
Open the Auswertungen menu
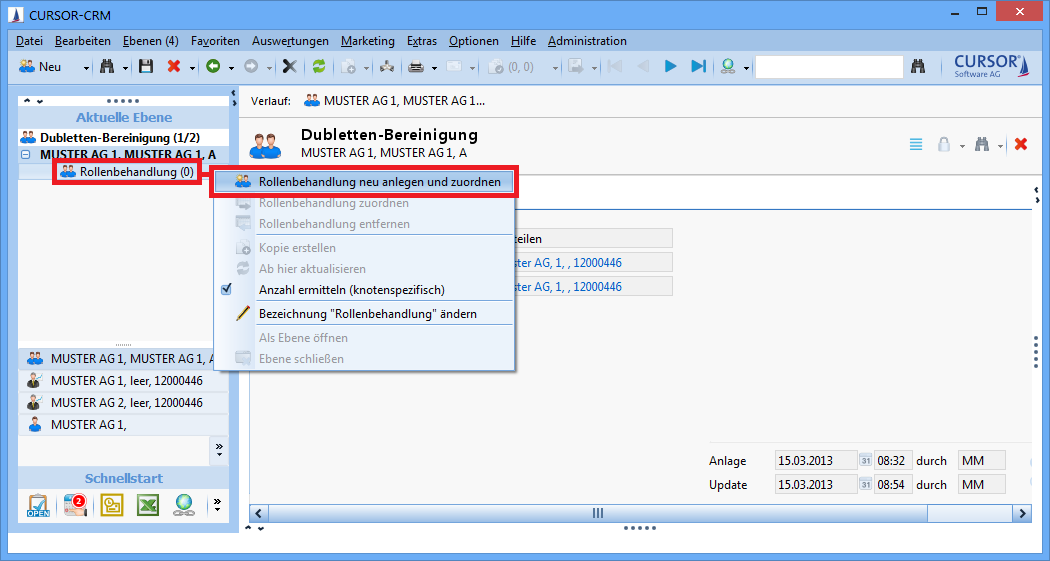(290, 41)
